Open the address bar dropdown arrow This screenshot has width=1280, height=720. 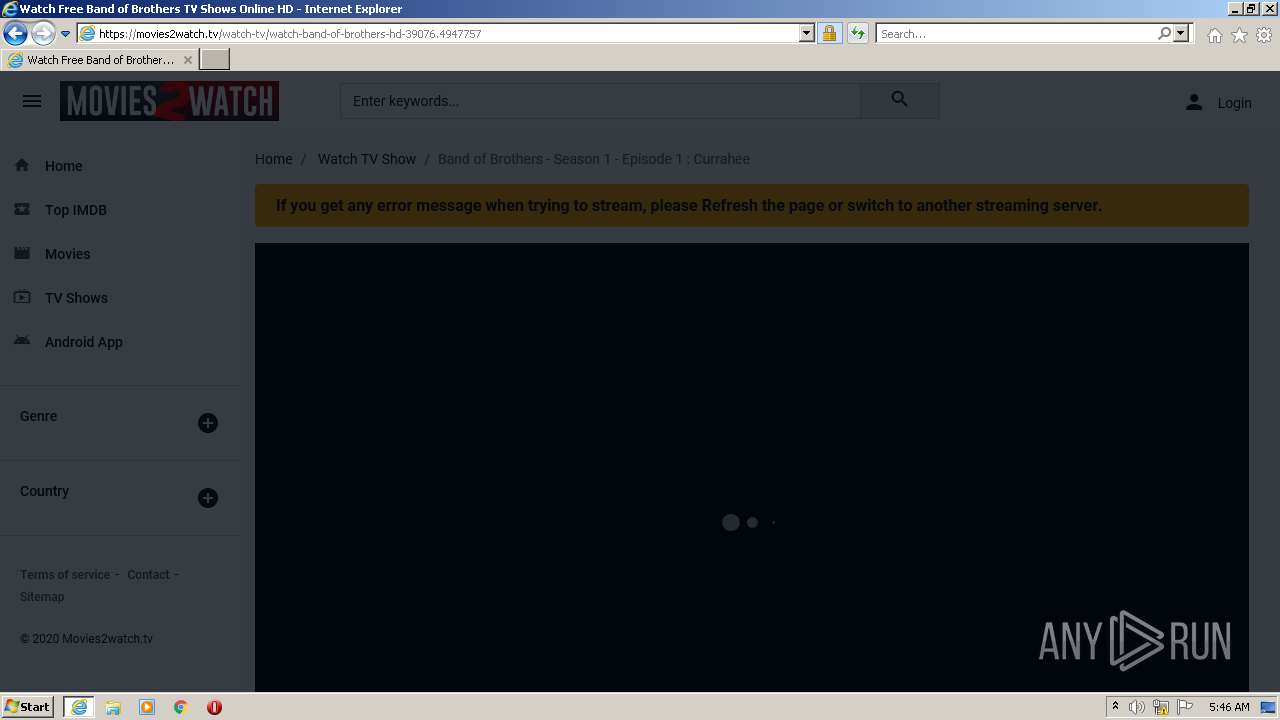(807, 33)
